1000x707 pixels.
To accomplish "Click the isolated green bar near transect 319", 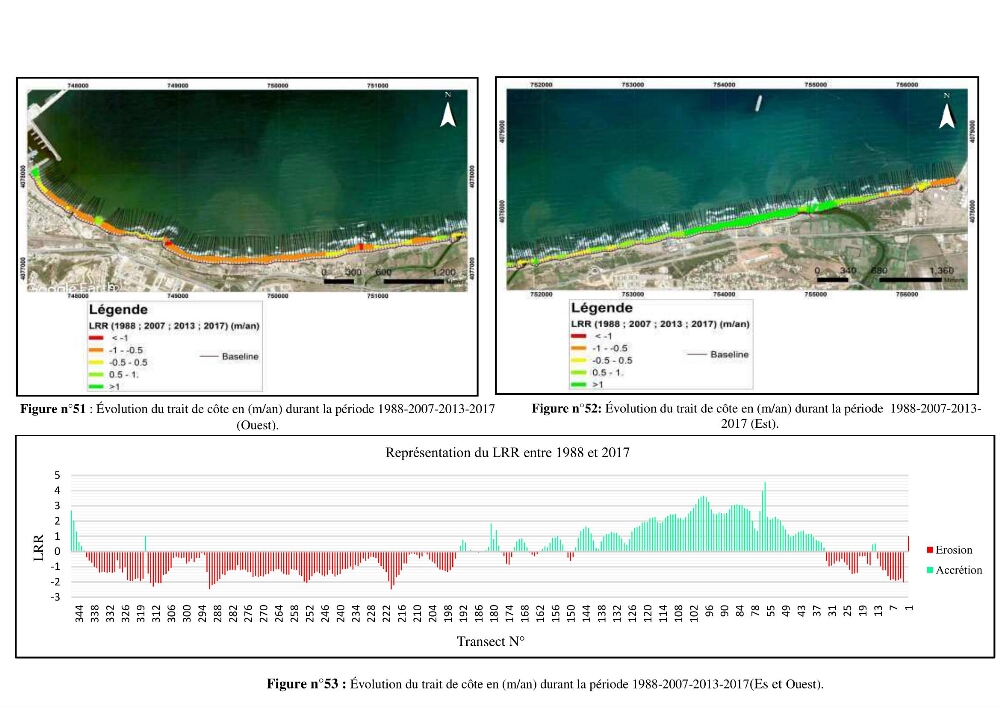I will click(145, 544).
